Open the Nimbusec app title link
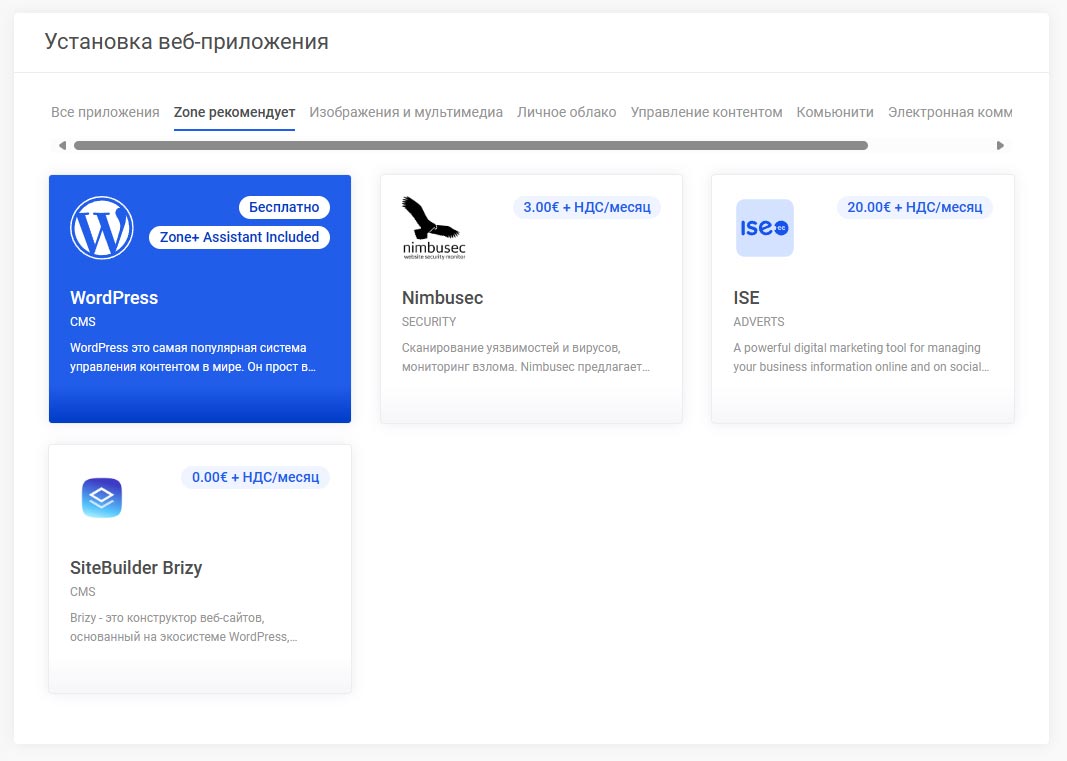The width and height of the screenshot is (1067, 761). (442, 298)
